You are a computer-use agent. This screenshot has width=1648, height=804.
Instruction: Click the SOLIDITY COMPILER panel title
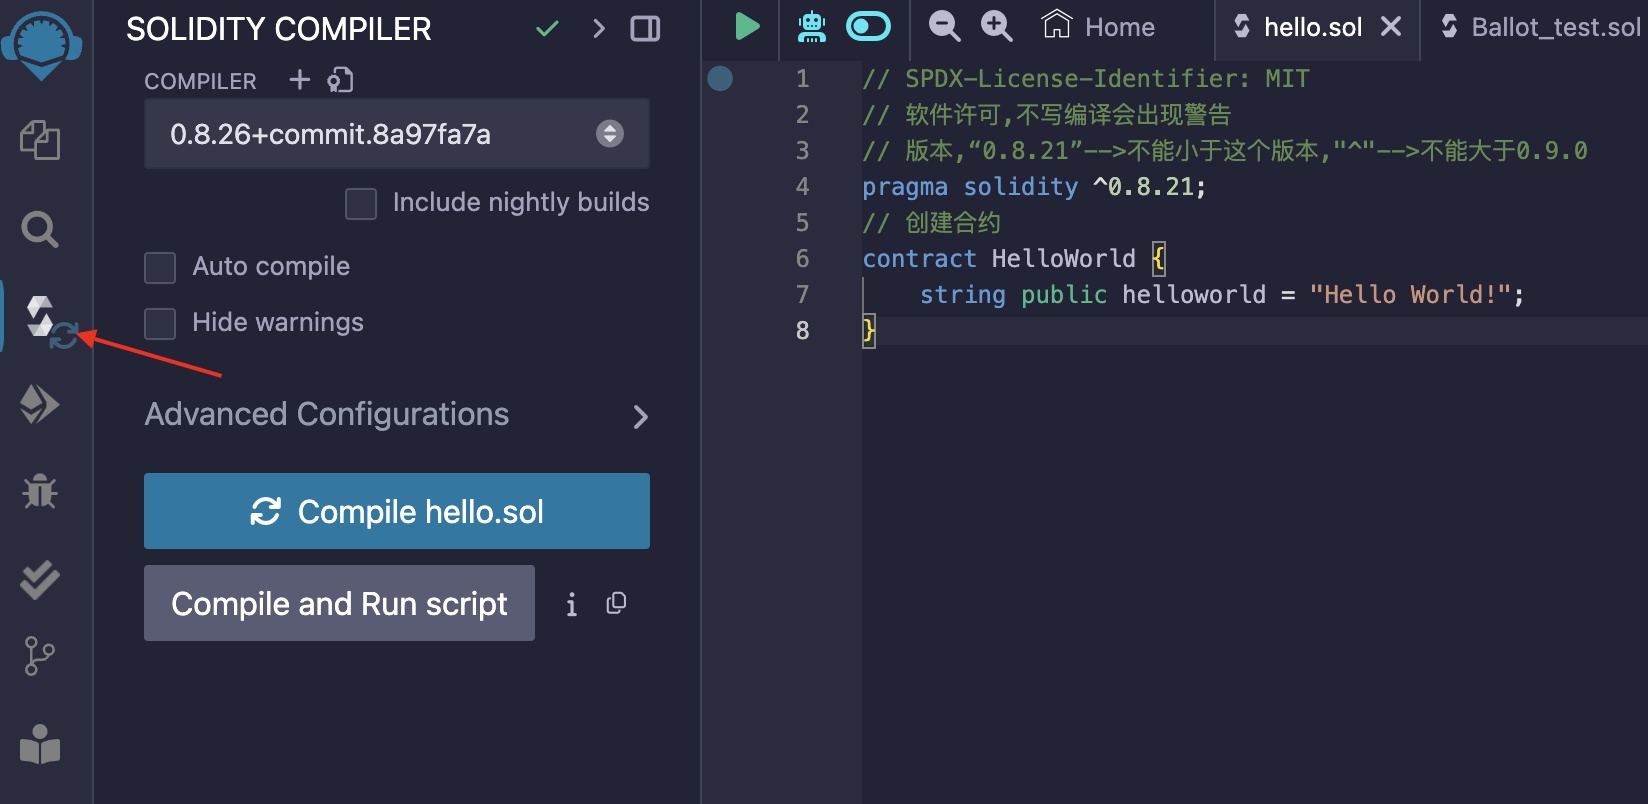[279, 29]
